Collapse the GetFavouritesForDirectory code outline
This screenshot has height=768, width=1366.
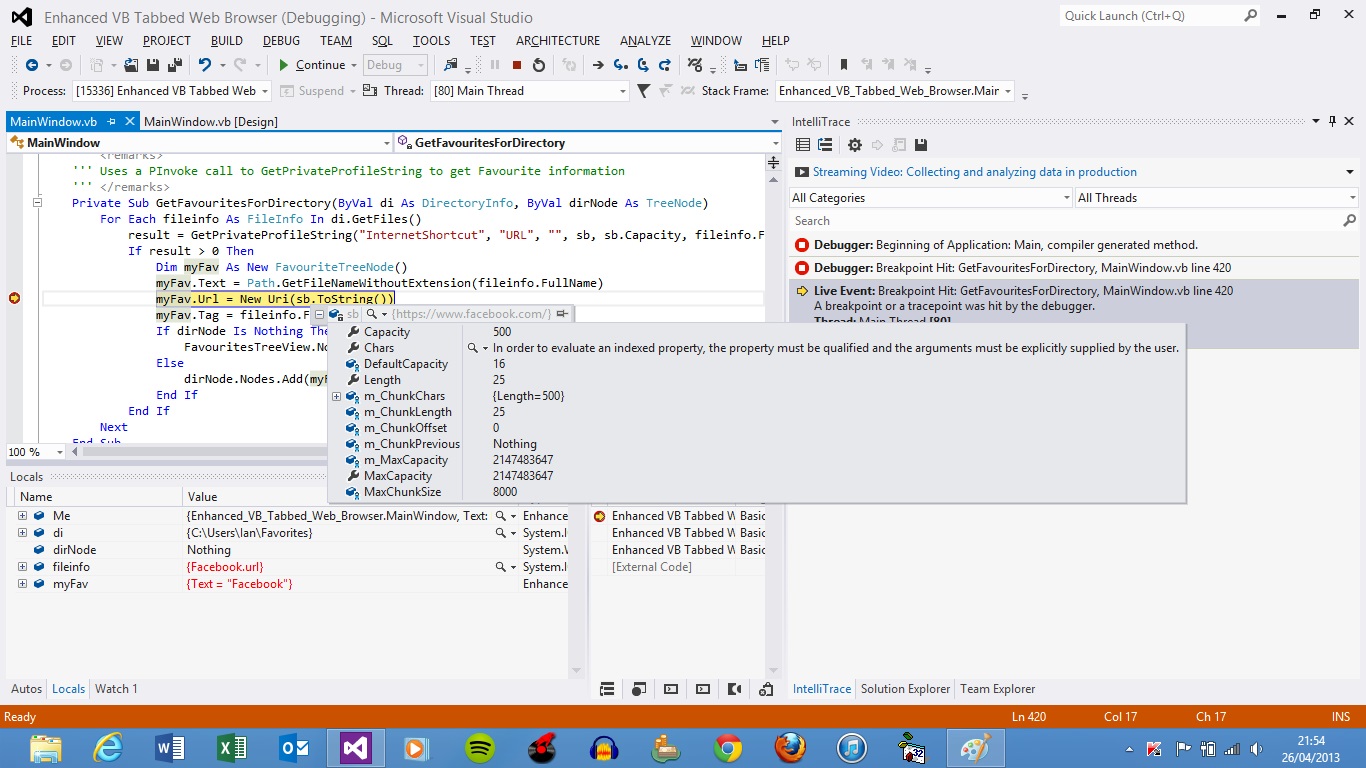[37, 203]
